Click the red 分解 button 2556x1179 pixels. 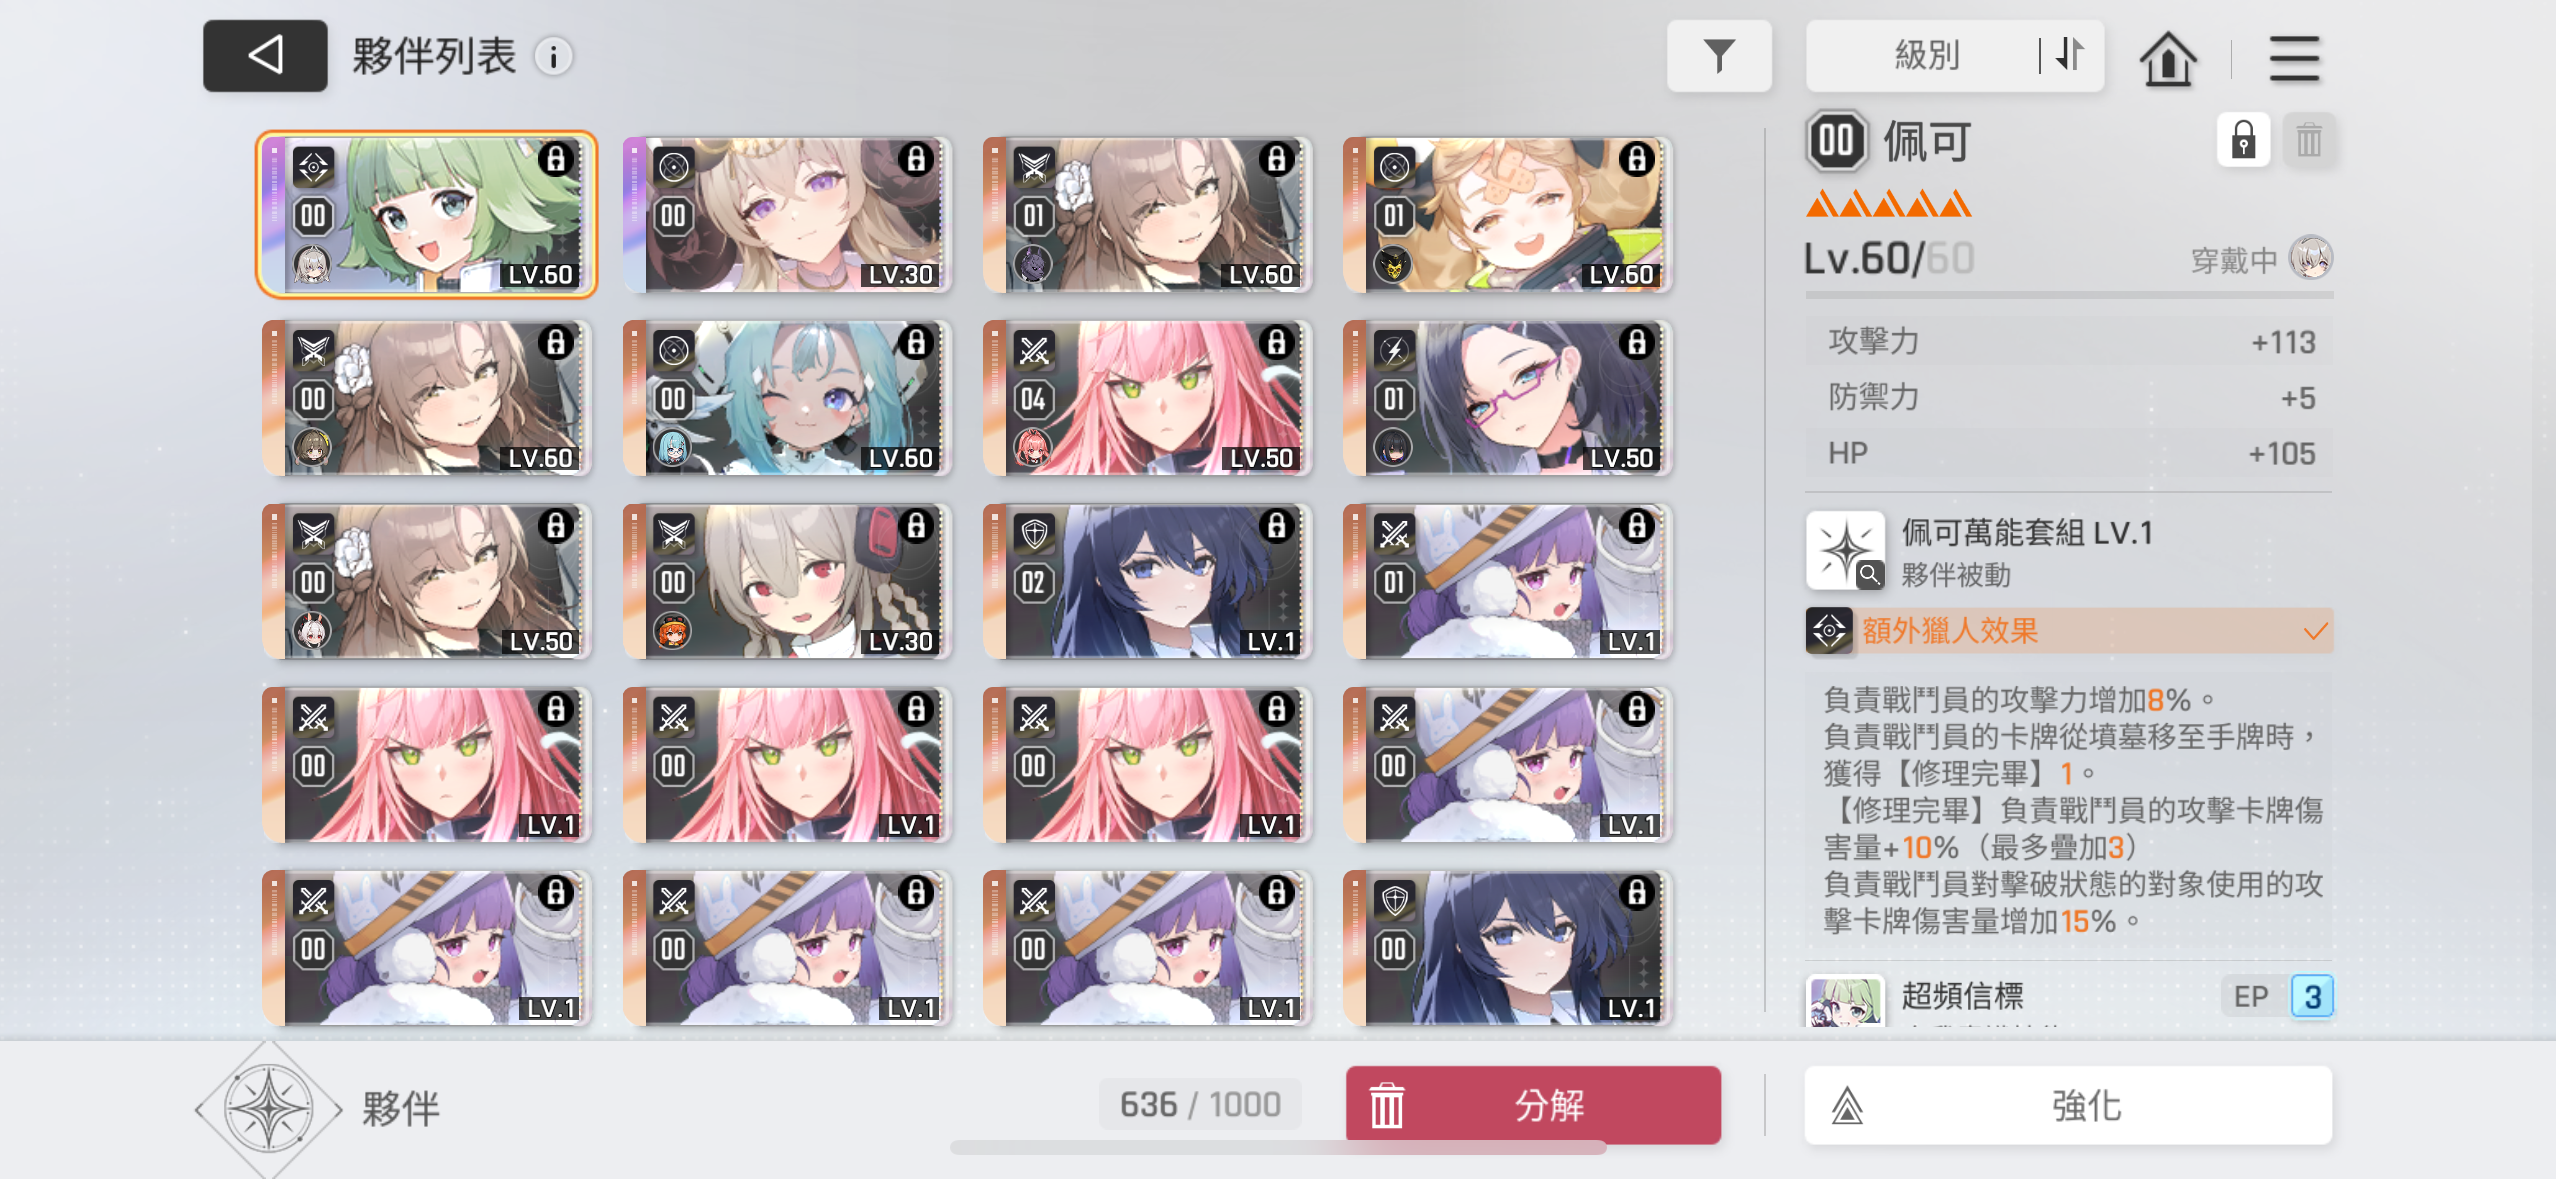(x=1533, y=1105)
